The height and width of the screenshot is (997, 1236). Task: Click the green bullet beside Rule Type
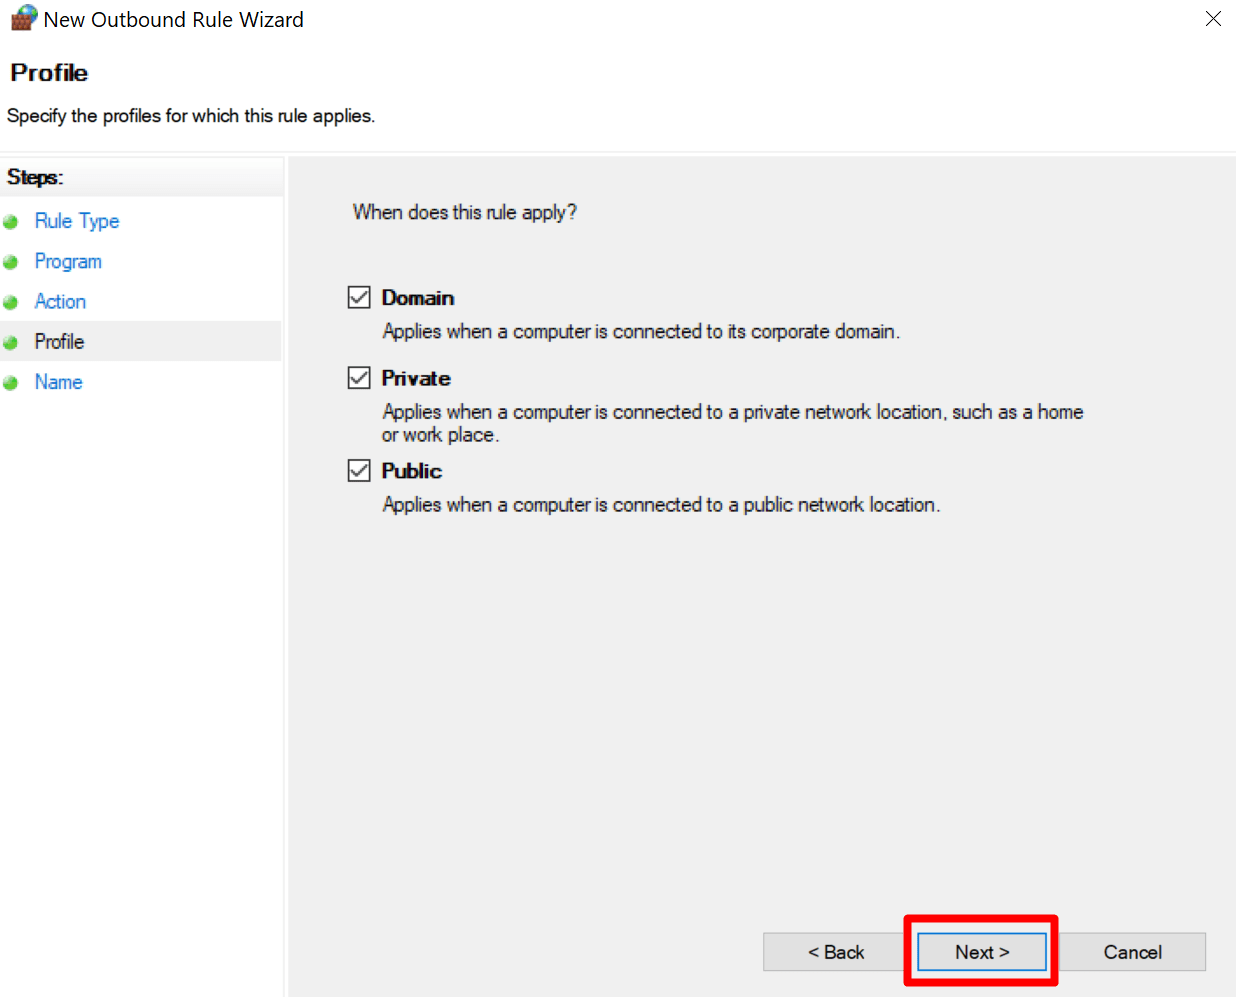click(x=11, y=222)
